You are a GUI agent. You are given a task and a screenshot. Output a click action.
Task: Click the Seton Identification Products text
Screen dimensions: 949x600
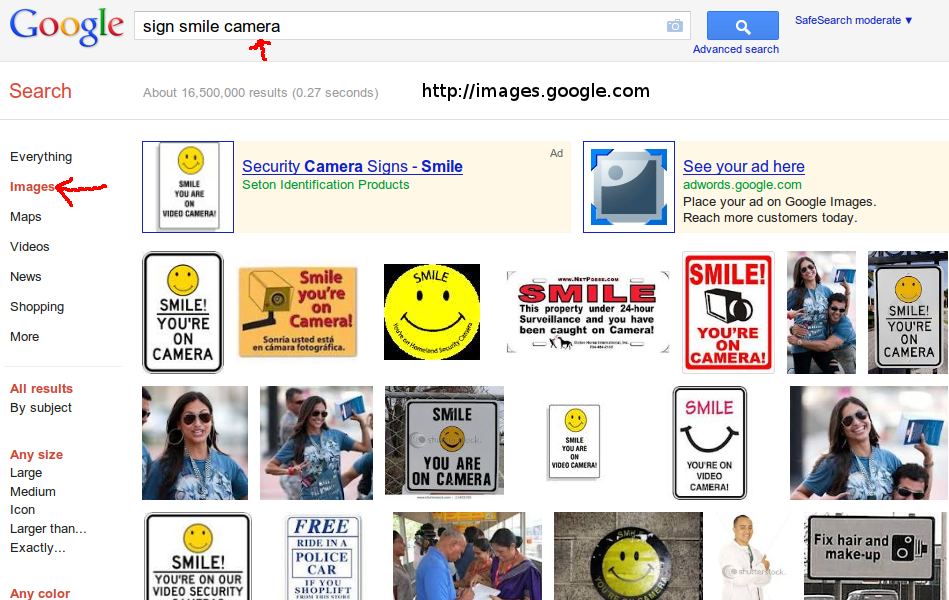326,185
